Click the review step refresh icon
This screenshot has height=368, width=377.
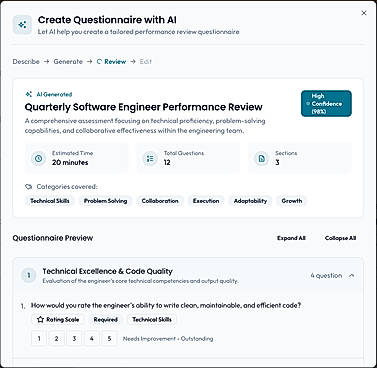click(x=99, y=62)
